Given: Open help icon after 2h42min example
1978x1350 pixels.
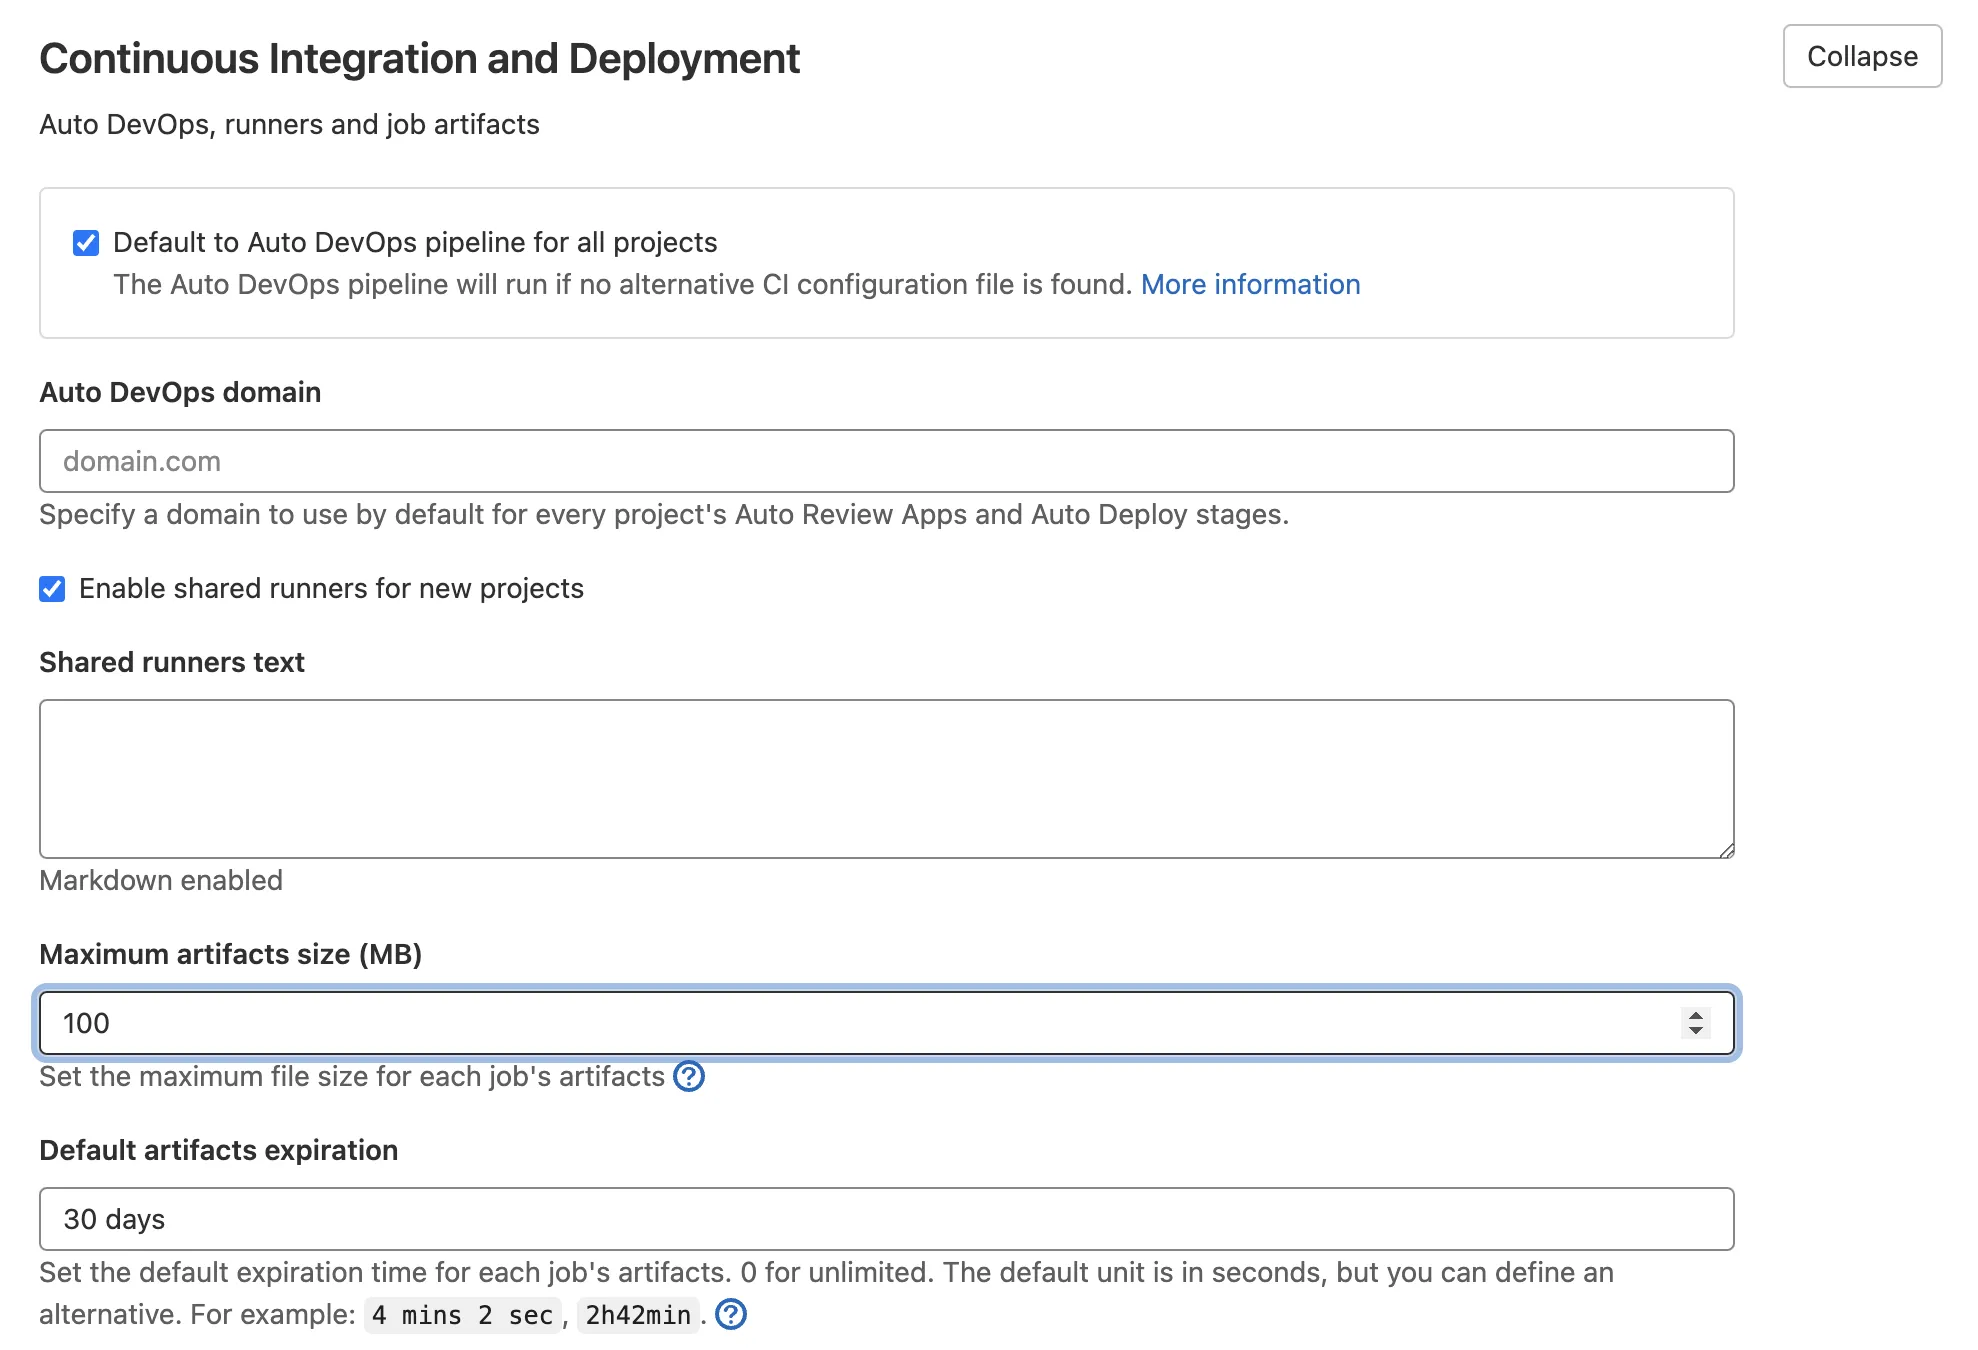Looking at the screenshot, I should (731, 1315).
